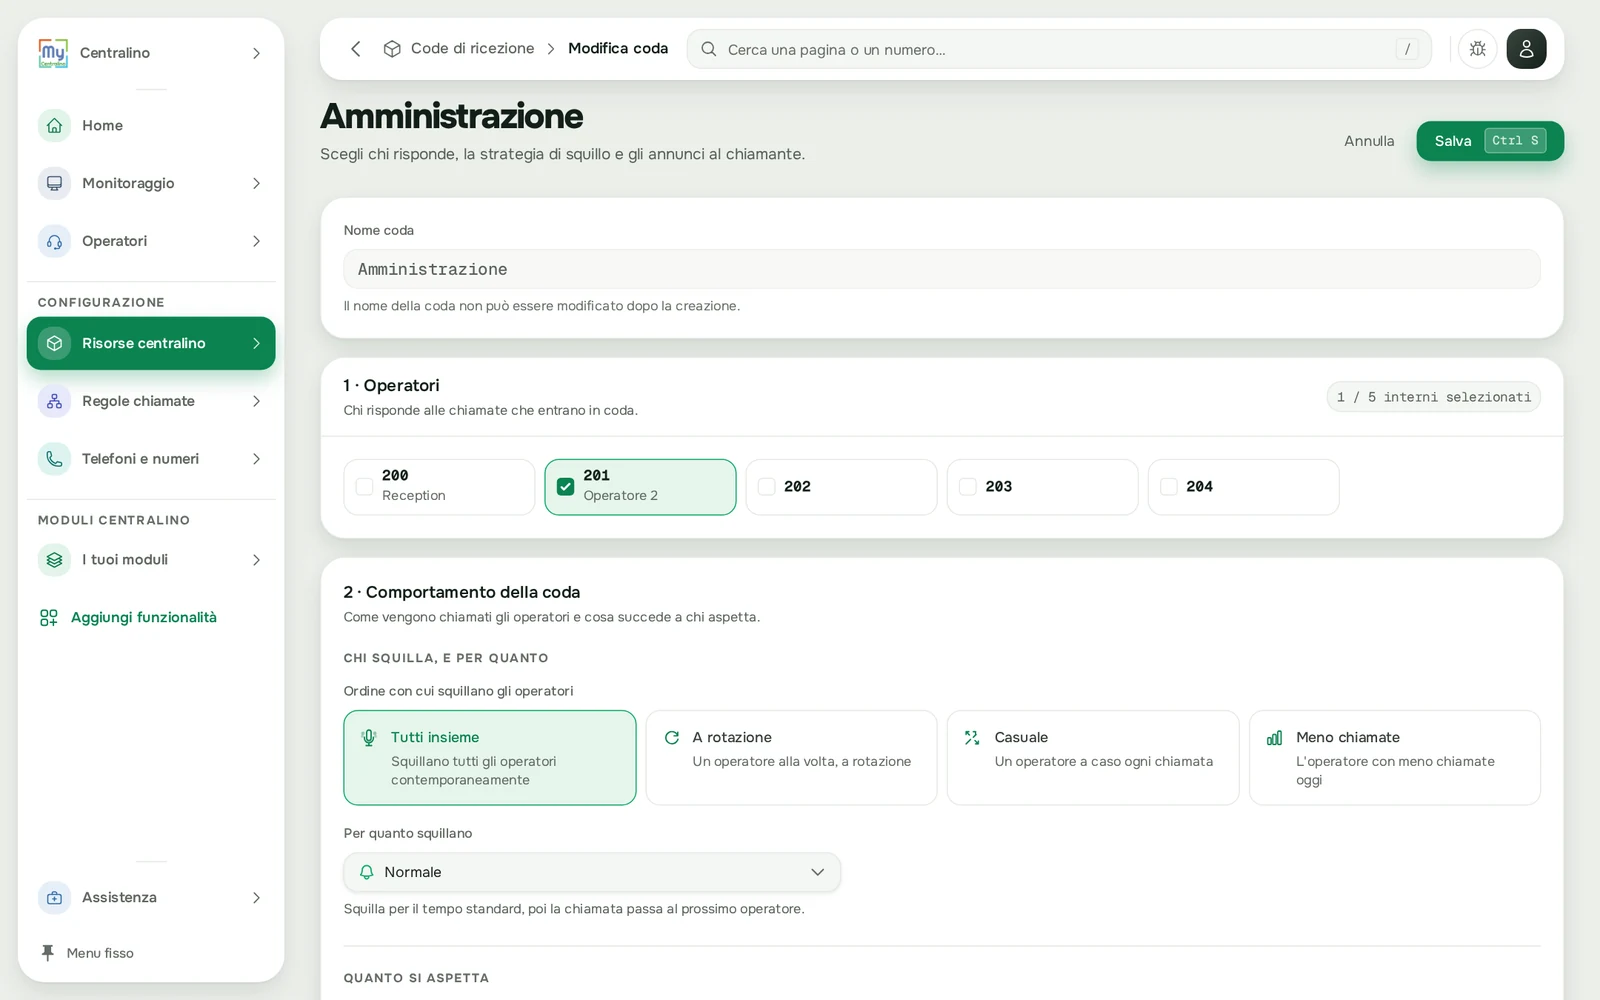Viewport: 1600px width, 1000px height.
Task: Click the Assistenza first-aid icon
Action: tap(54, 898)
